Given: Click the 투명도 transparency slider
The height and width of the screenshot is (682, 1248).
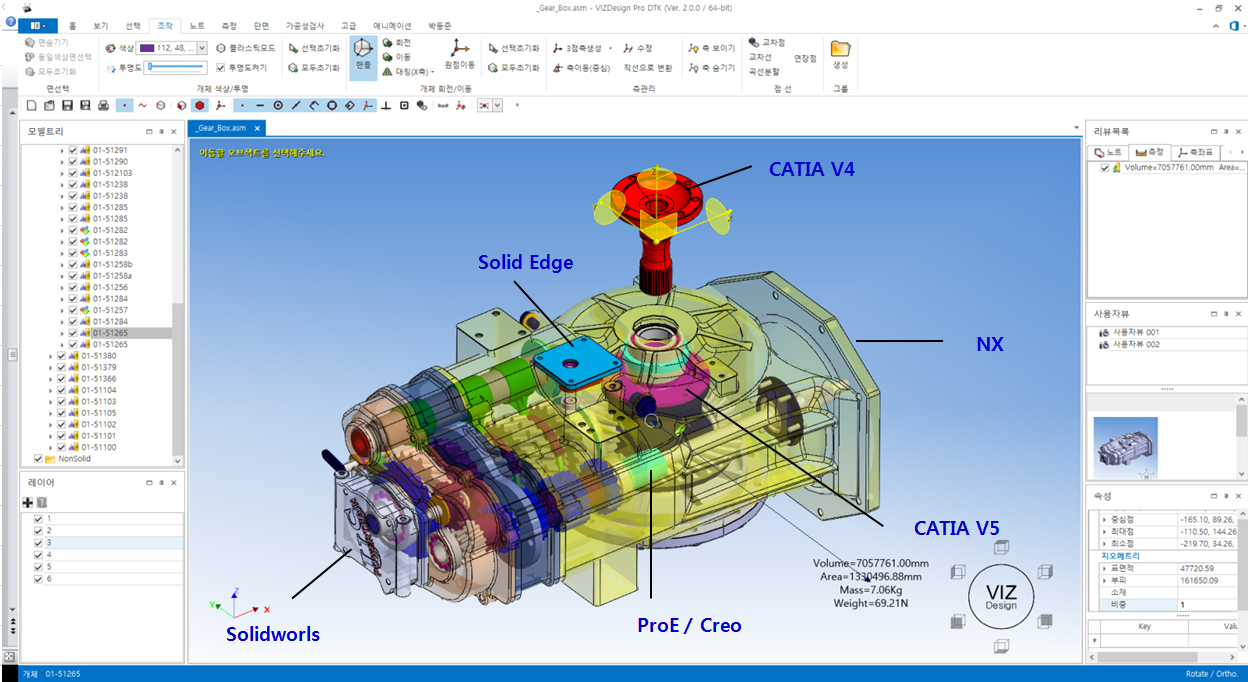Looking at the screenshot, I should 176,67.
